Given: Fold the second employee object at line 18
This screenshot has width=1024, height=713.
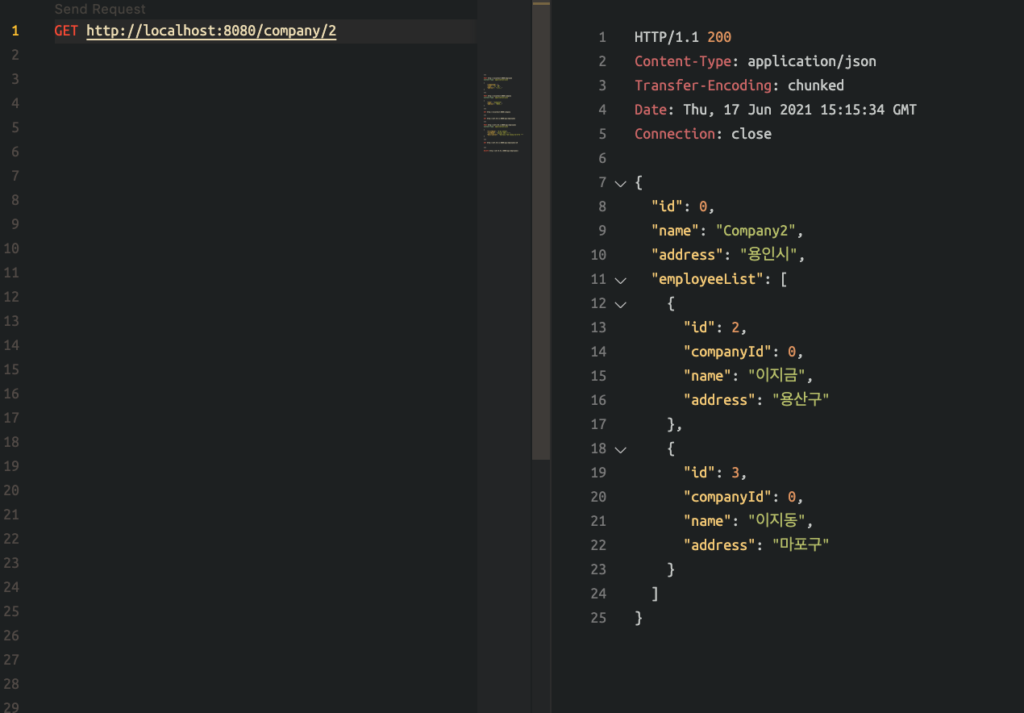Looking at the screenshot, I should (621, 449).
